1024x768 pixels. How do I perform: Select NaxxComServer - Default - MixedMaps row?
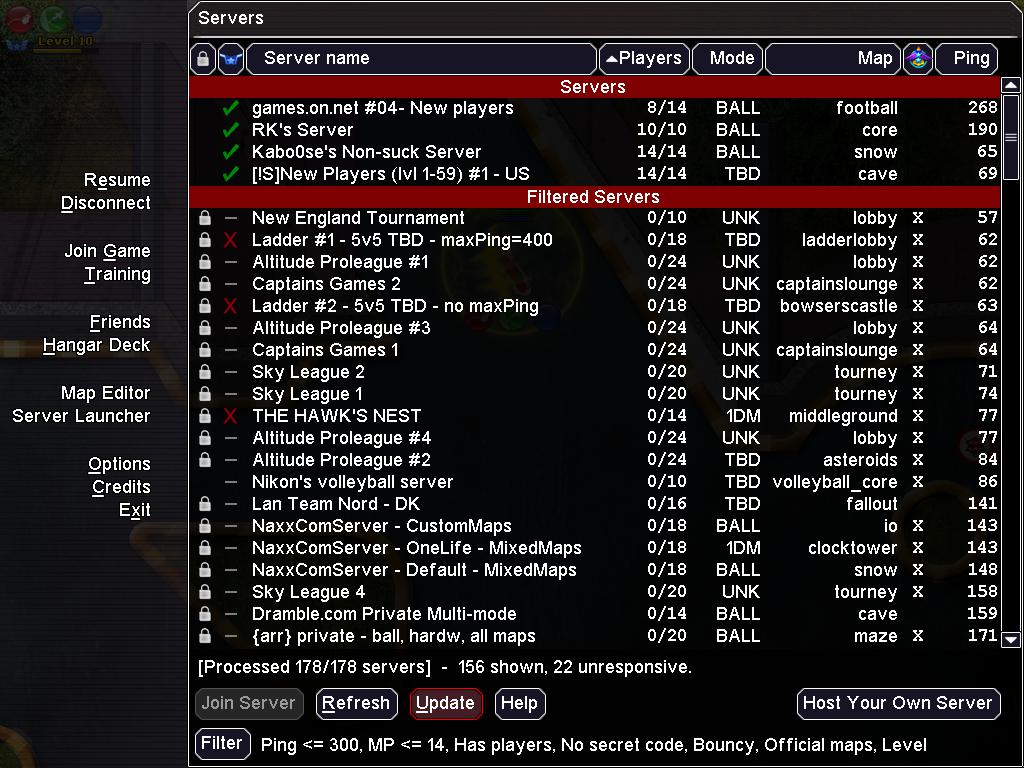[594, 570]
